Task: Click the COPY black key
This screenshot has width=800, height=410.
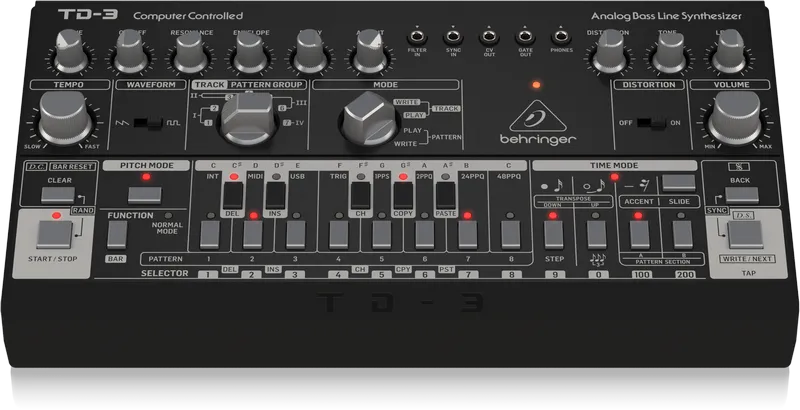Action: click(403, 196)
